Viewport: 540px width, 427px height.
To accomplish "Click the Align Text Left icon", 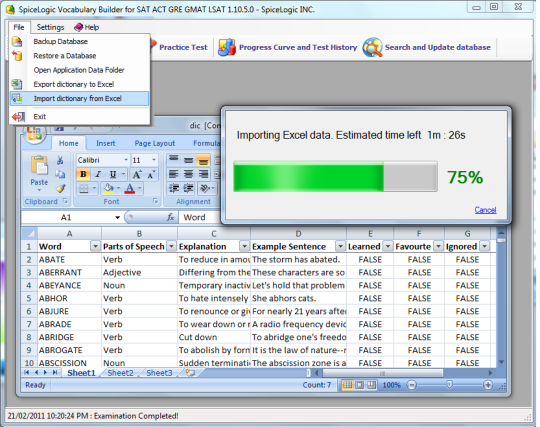I will (174, 174).
